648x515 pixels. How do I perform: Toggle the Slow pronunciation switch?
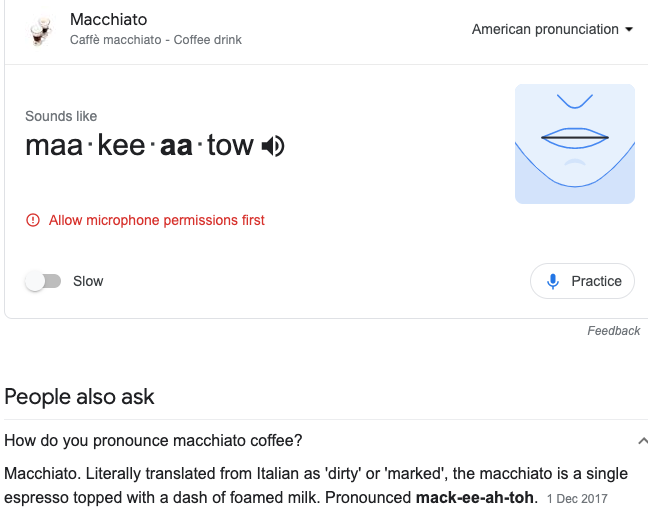tap(43, 281)
